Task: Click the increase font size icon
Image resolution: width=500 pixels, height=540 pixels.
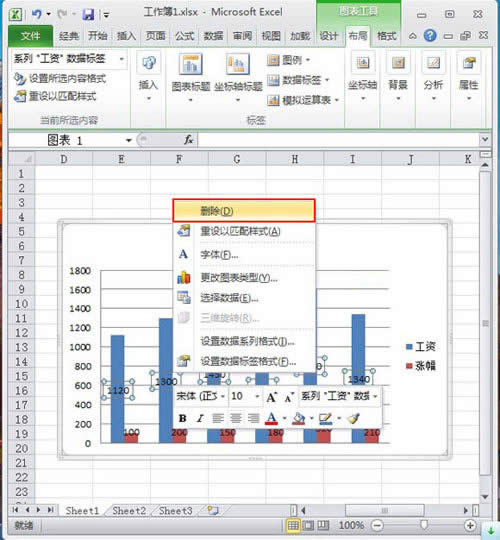Action: click(272, 397)
